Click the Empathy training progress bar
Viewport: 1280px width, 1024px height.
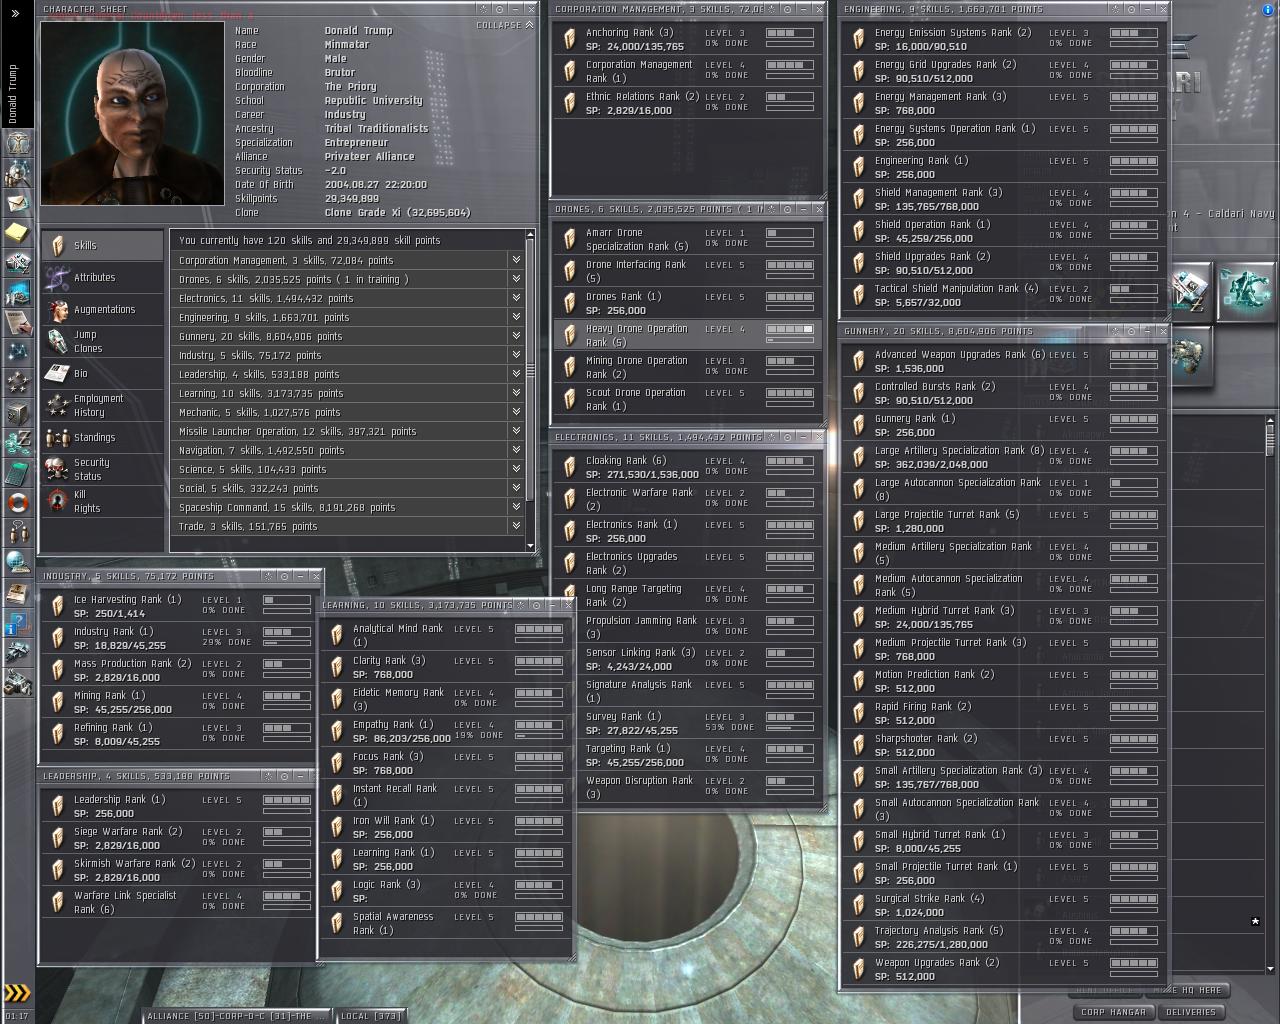538,737
